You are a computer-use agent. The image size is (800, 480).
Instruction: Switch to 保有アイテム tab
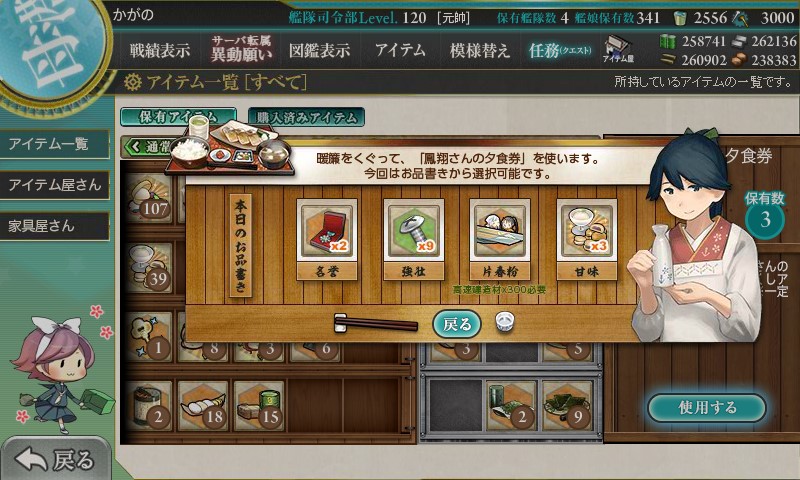click(x=178, y=117)
